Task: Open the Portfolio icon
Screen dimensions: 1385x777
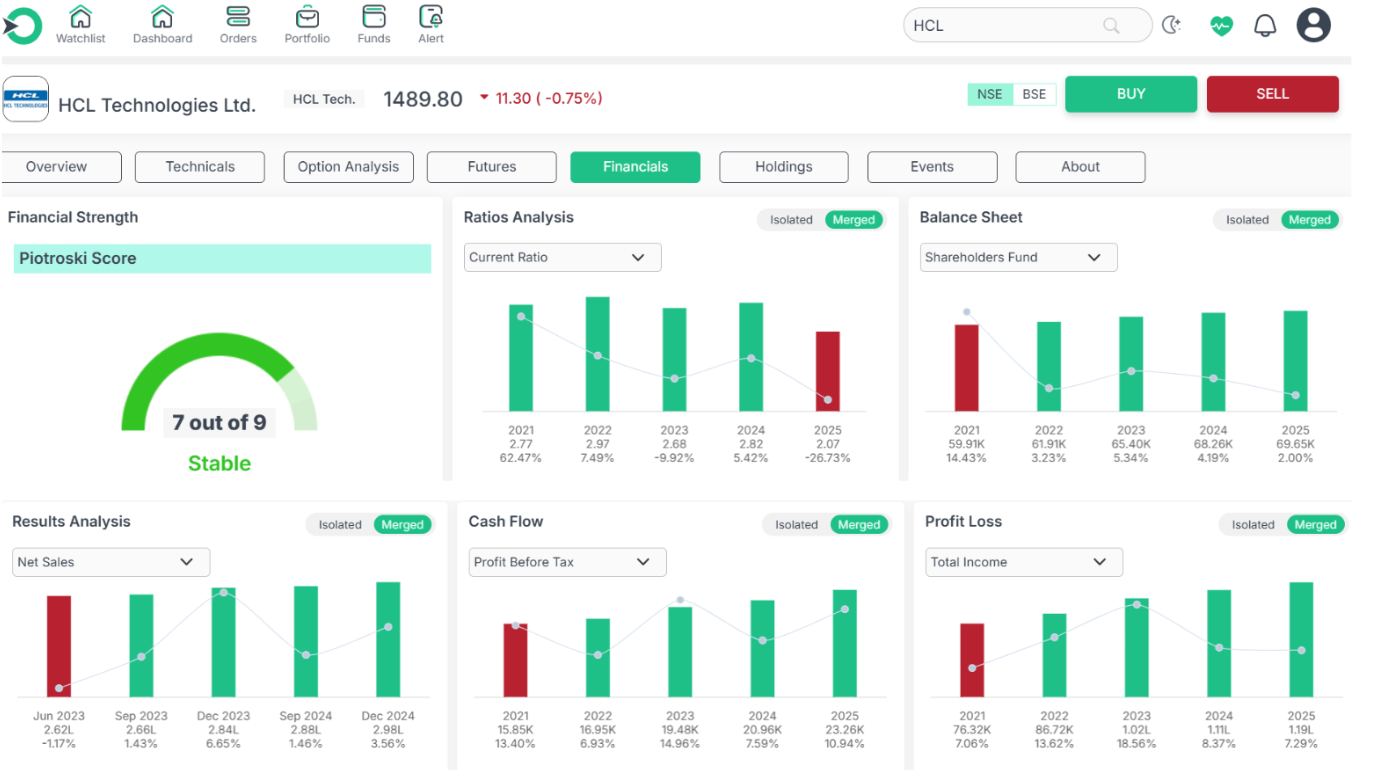Action: tap(307, 17)
